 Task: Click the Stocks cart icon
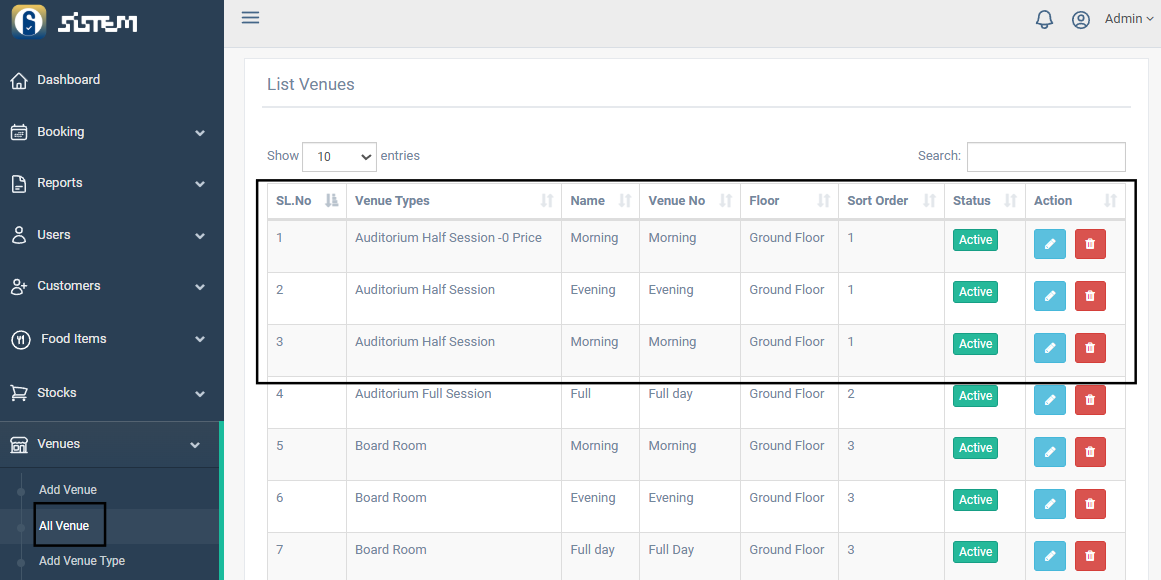[x=19, y=393]
